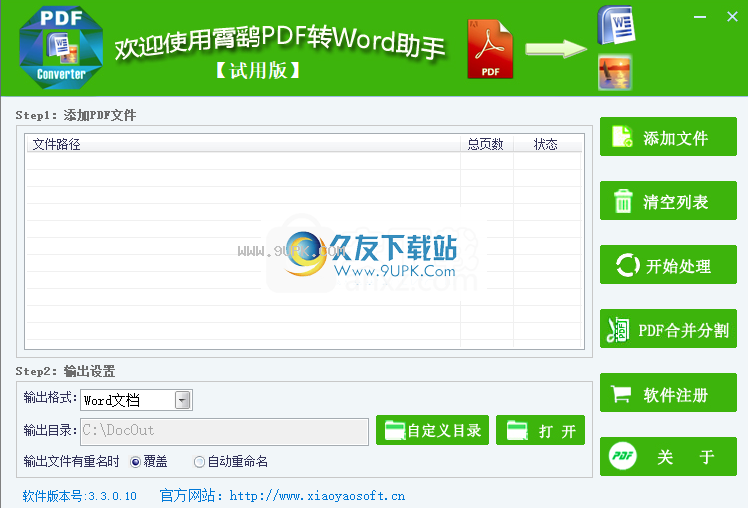Open 软件注册 registration
Image resolution: width=748 pixels, height=508 pixels.
[668, 393]
